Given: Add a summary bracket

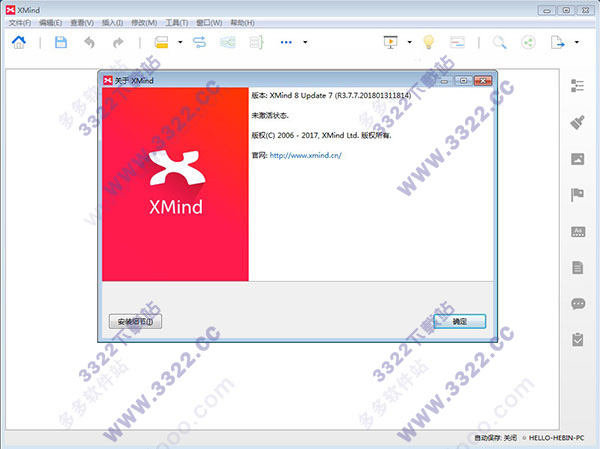Looking at the screenshot, I should (256, 42).
